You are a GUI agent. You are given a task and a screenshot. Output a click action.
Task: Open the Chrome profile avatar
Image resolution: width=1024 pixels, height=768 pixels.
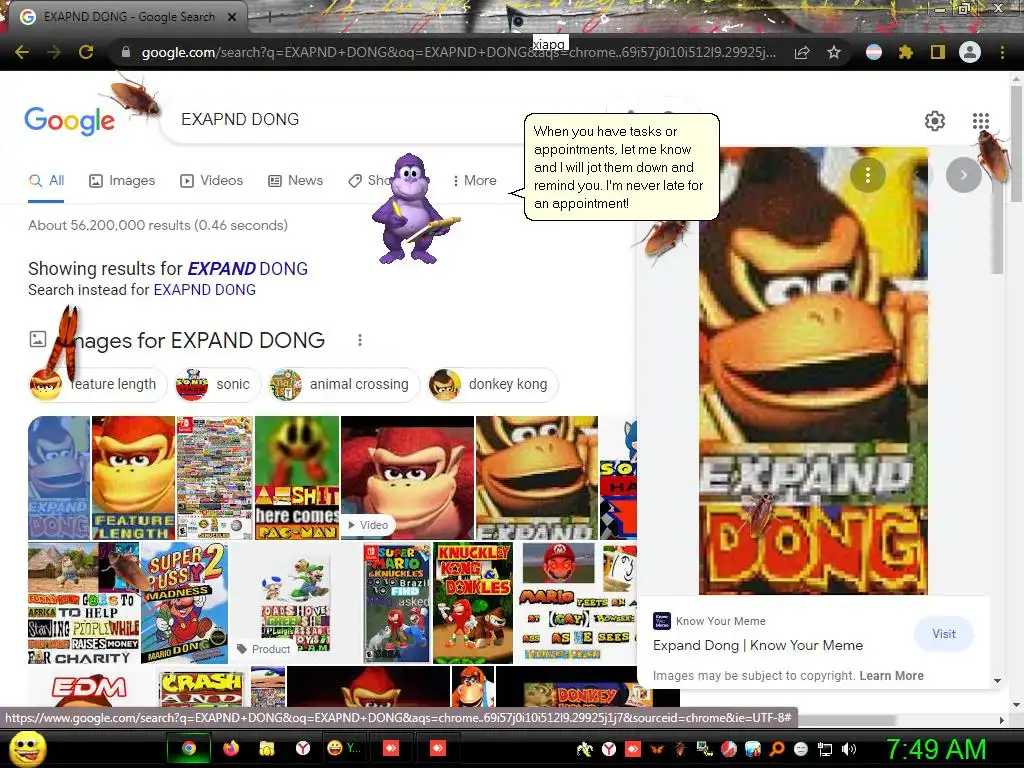[970, 52]
